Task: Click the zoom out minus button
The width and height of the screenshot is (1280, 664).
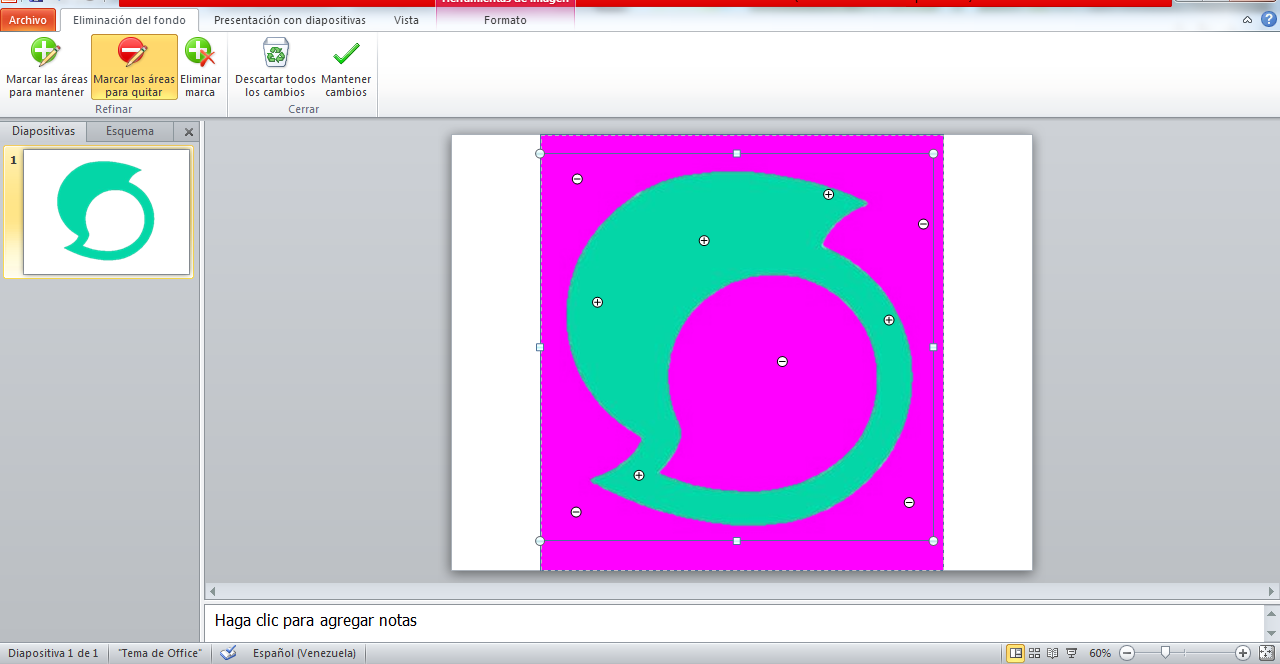Action: pyautogui.click(x=1127, y=653)
